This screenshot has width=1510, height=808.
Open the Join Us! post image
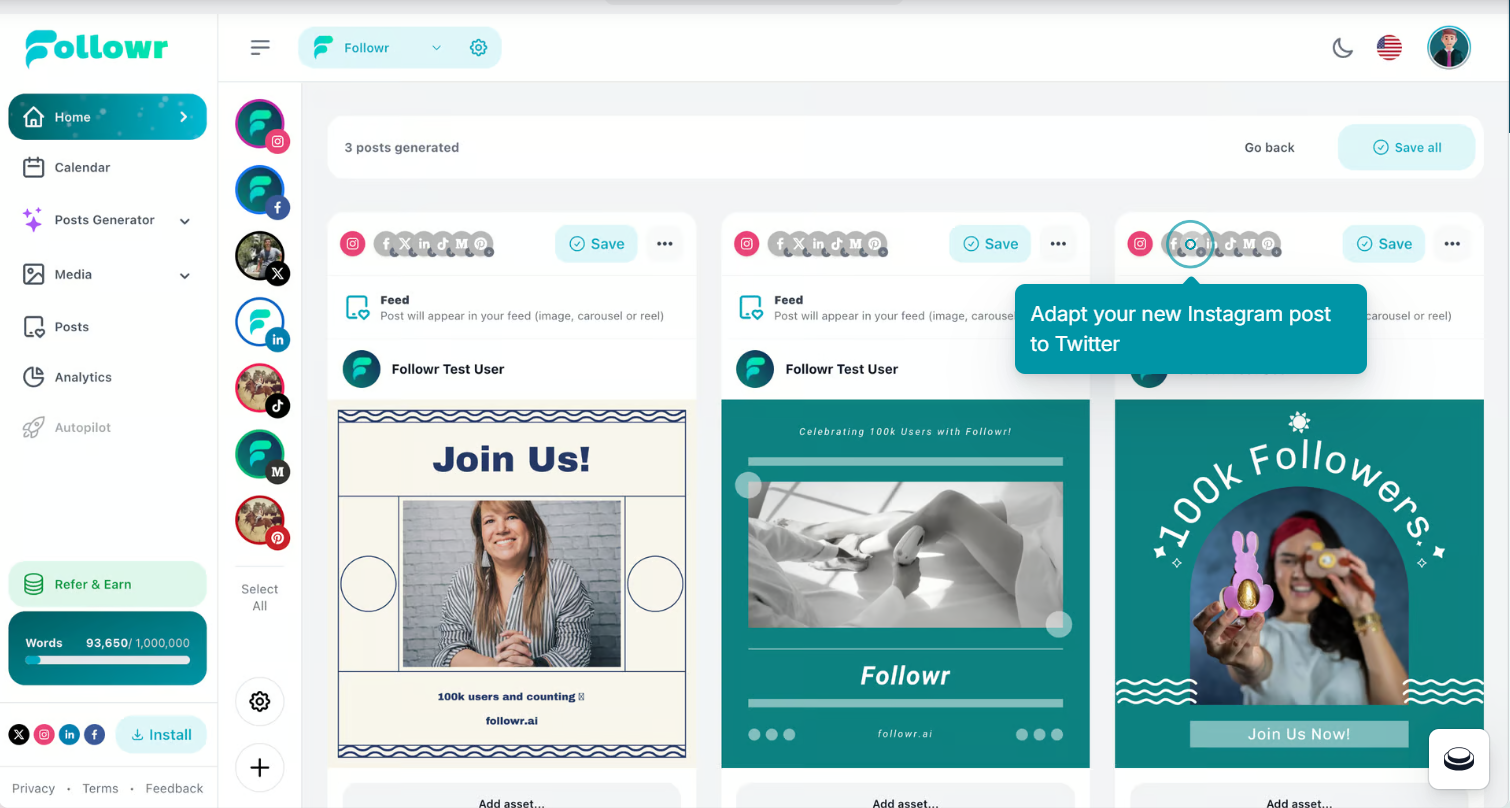pyautogui.click(x=512, y=584)
